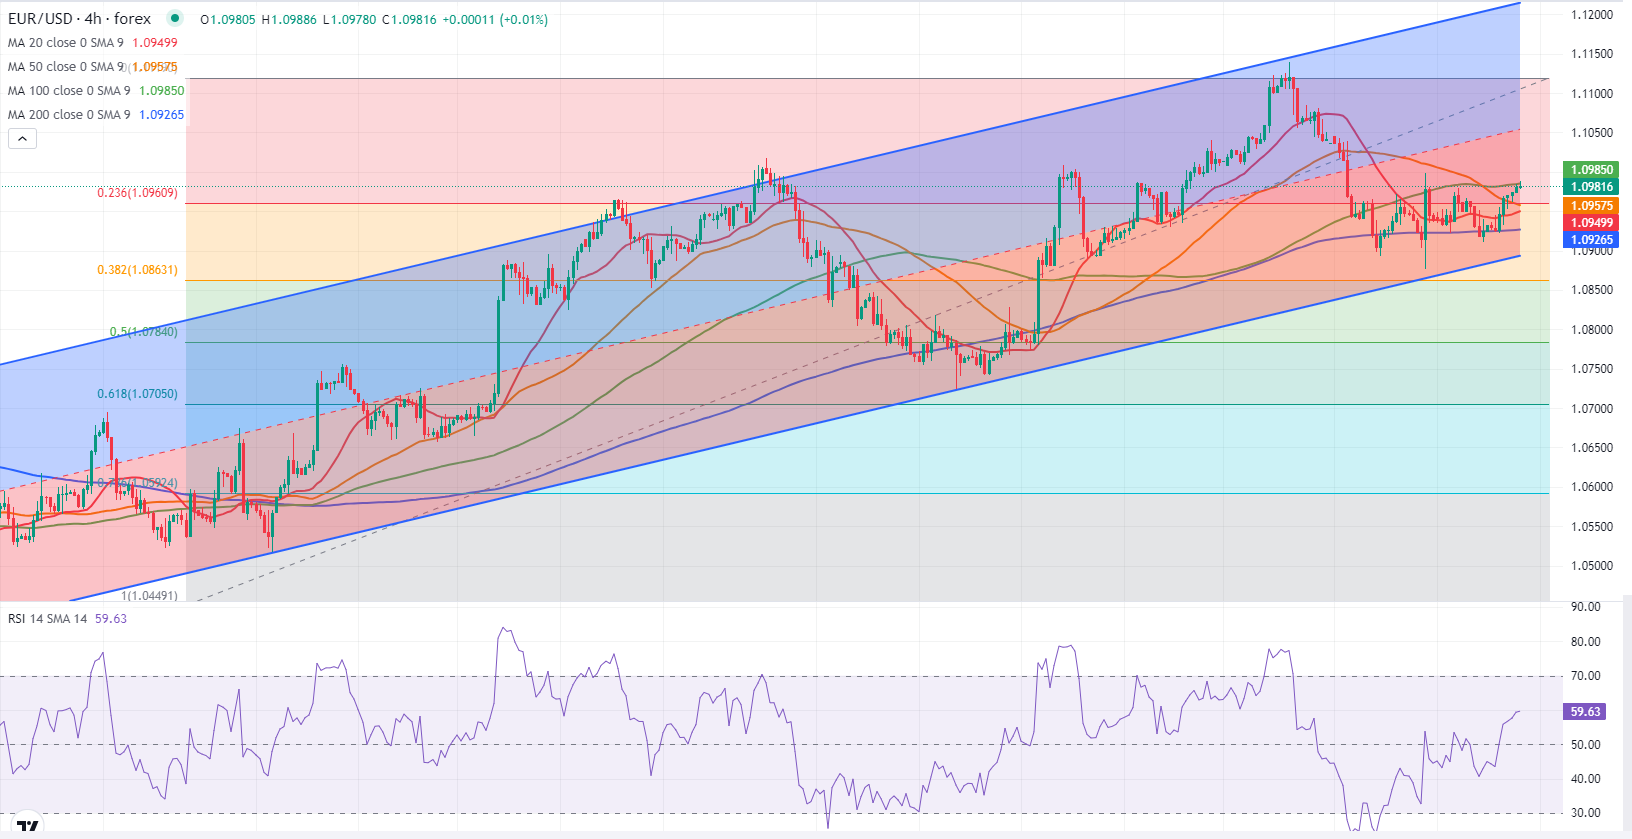Click the close value C1.09816
Screen dimensions: 1632x839
[x=409, y=19]
